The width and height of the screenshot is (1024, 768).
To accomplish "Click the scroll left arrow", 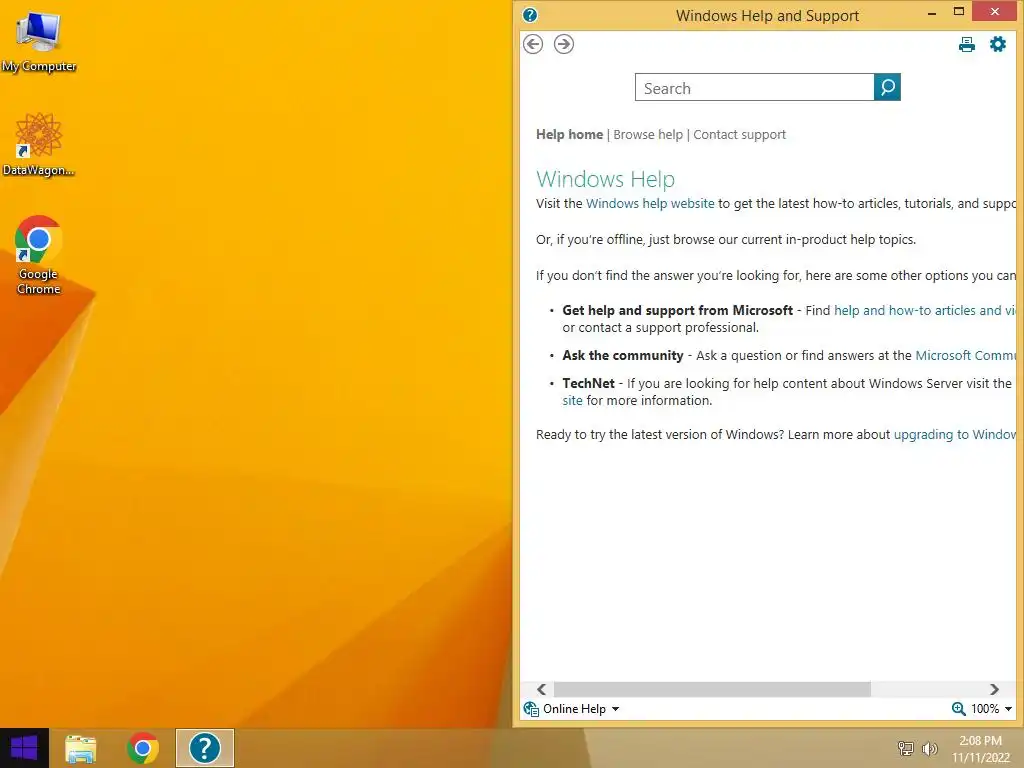I will tap(541, 690).
